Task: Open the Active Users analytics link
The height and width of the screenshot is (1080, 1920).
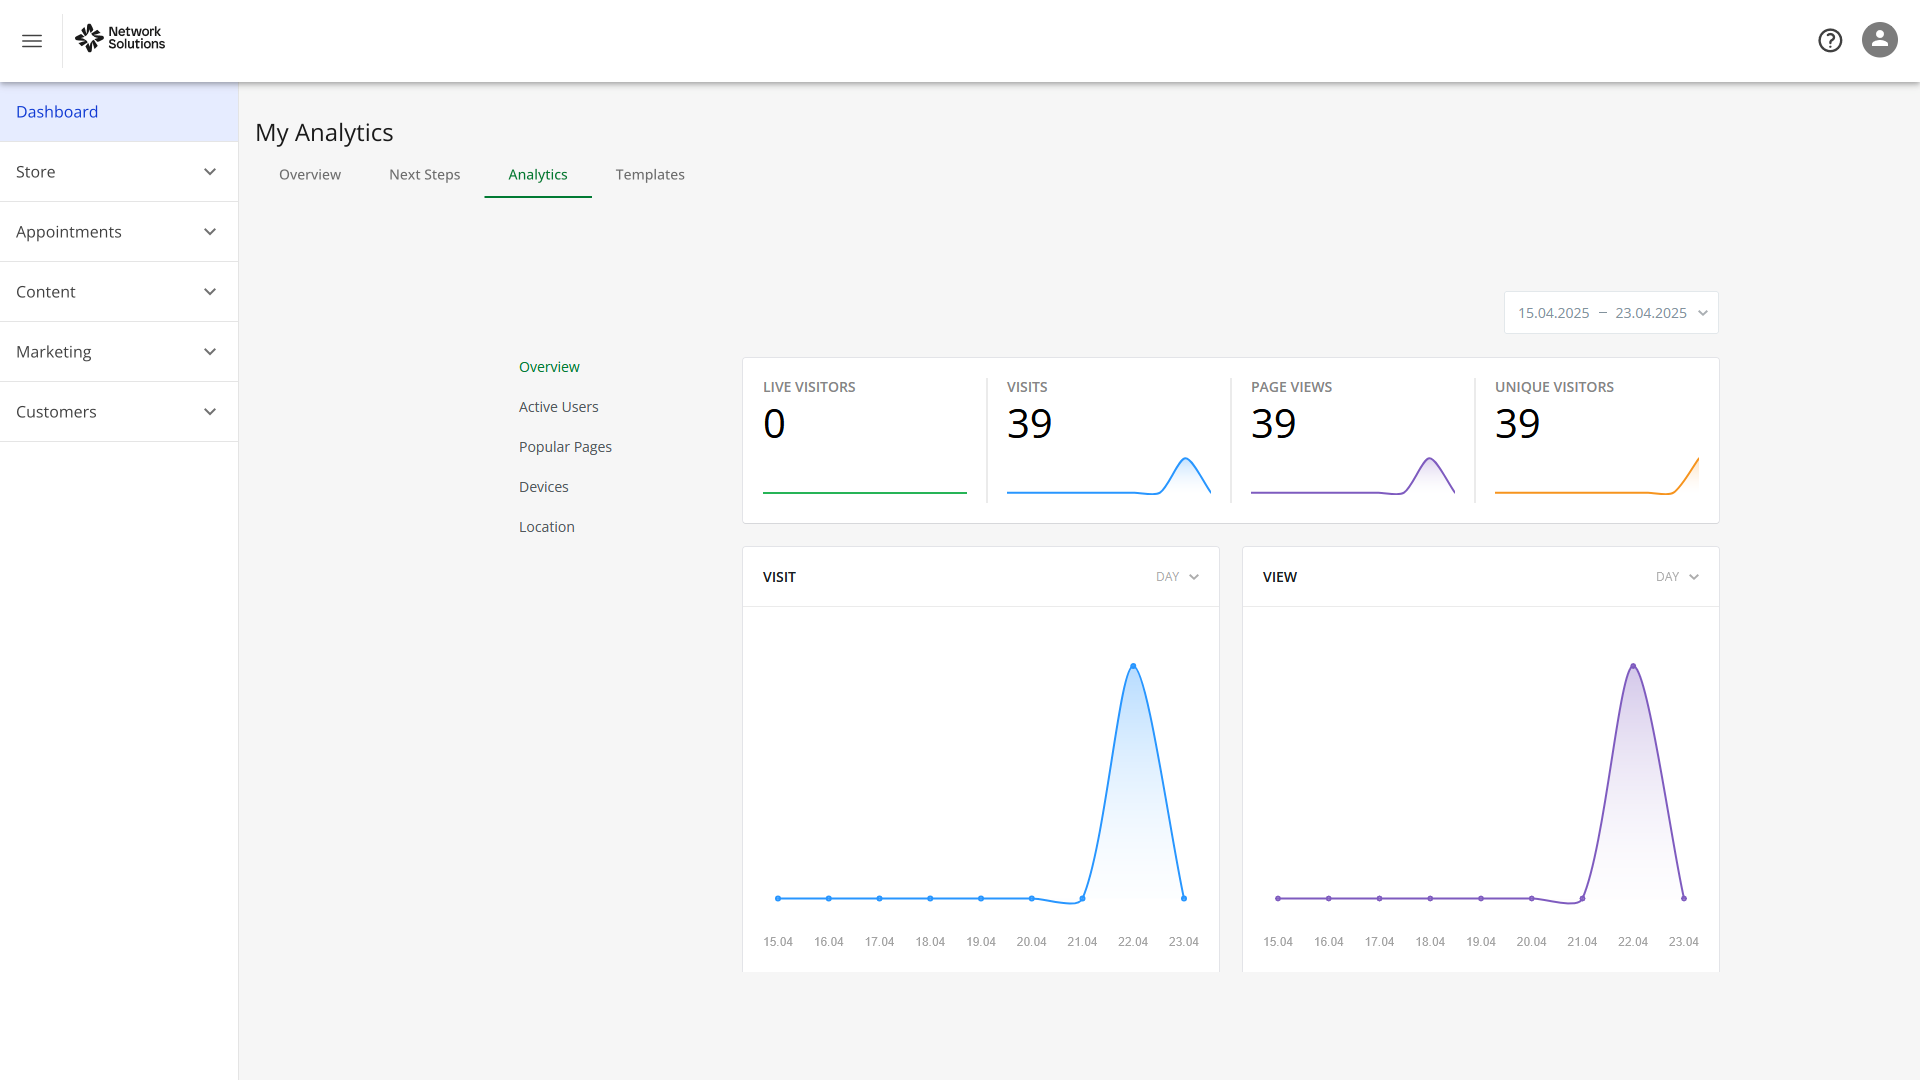Action: 558,407
